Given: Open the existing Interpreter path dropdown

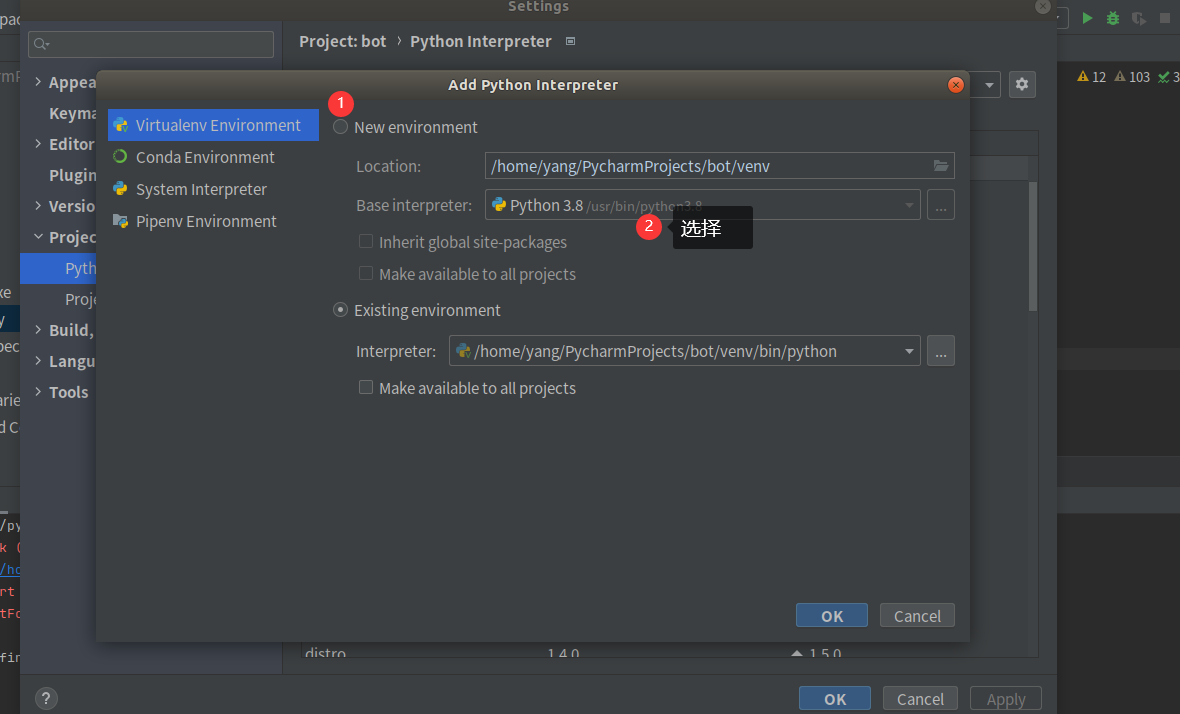Looking at the screenshot, I should click(909, 351).
